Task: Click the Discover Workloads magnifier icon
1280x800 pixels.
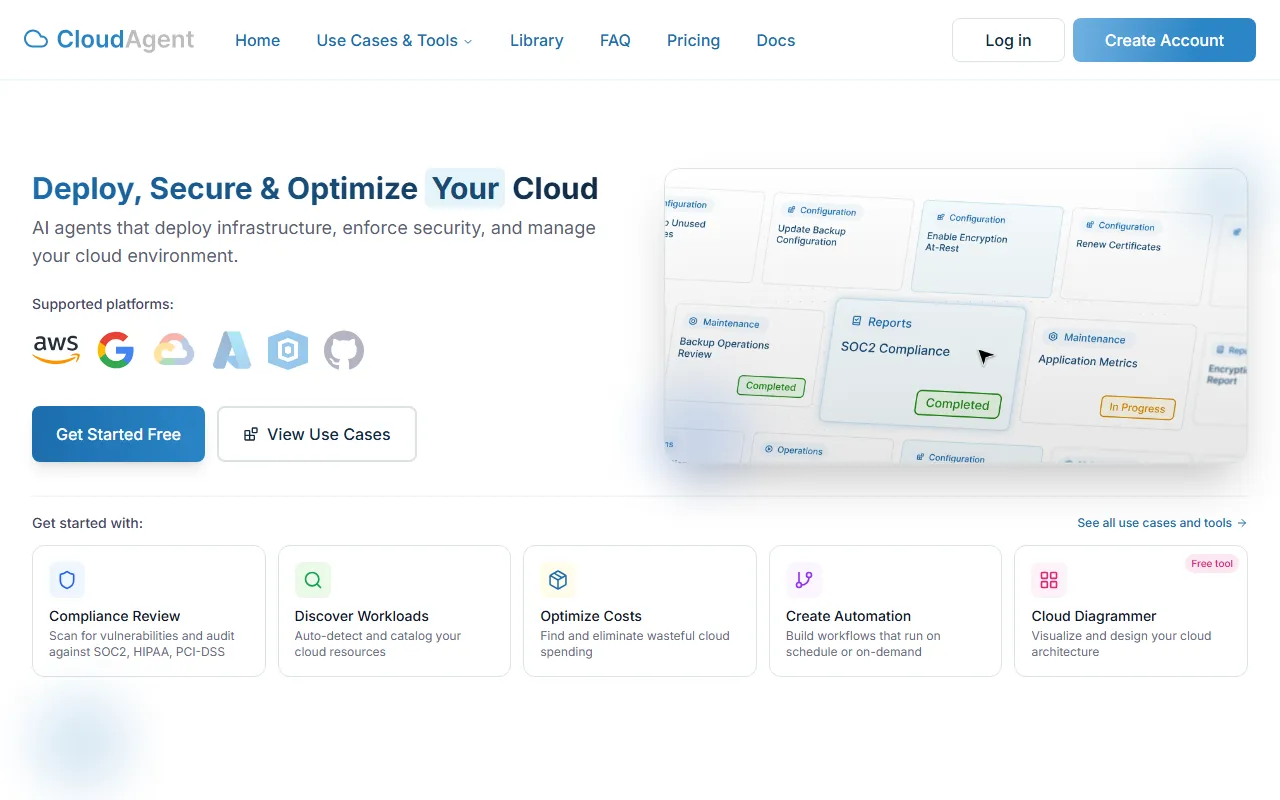Action: pos(313,580)
